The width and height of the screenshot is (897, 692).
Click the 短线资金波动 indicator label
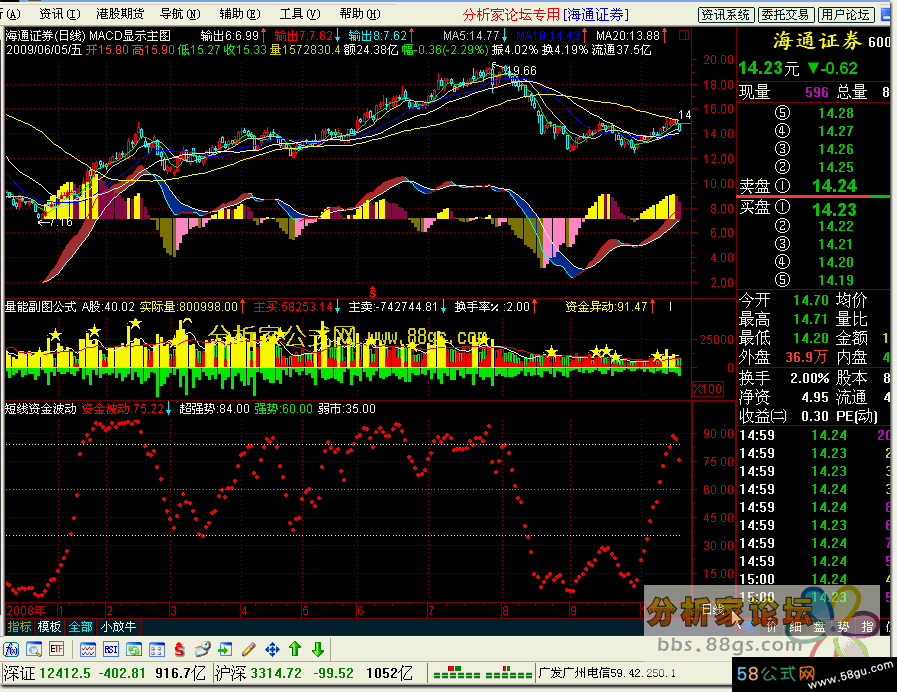pos(41,409)
